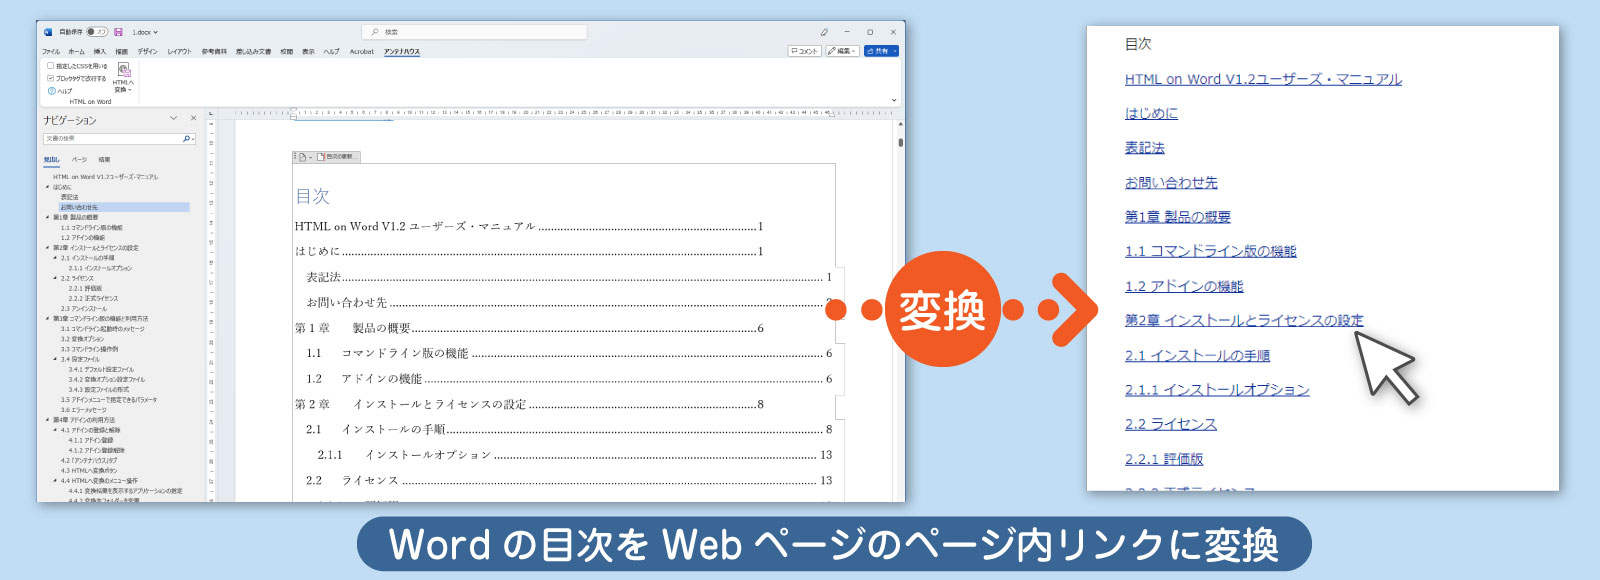Select HTML on Word V1.2ユーザーズ・マニュアル heading in navigation
This screenshot has width=1600, height=580.
click(105, 177)
